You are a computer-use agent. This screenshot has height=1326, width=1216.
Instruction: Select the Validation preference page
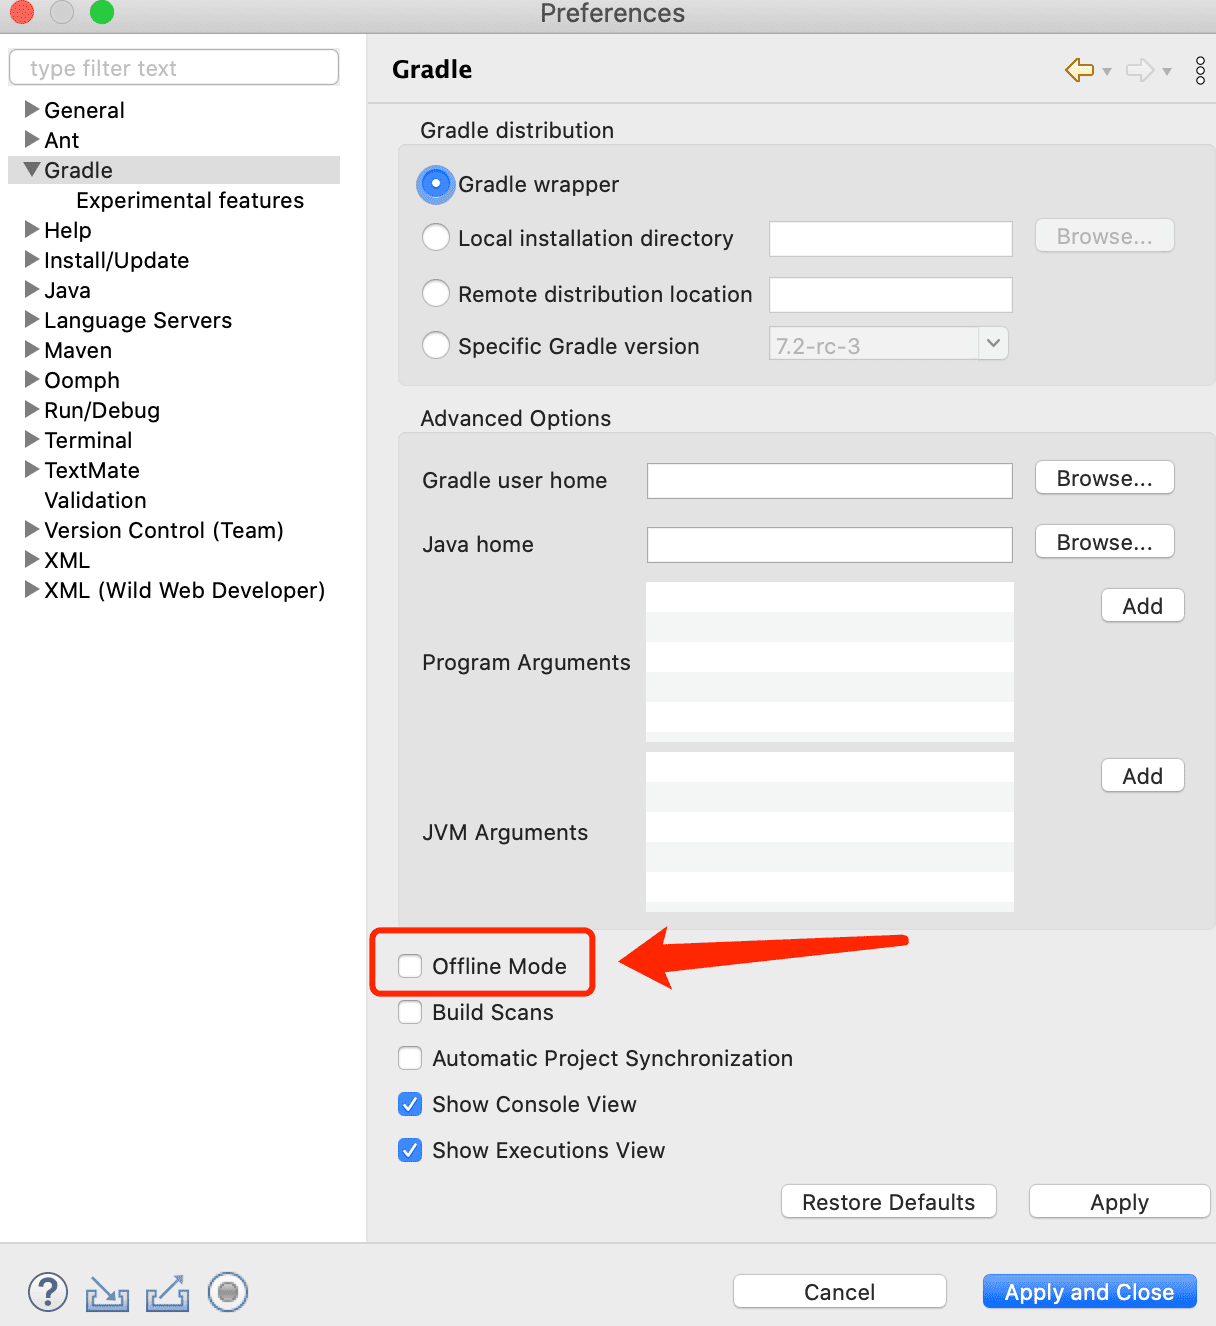tap(95, 500)
